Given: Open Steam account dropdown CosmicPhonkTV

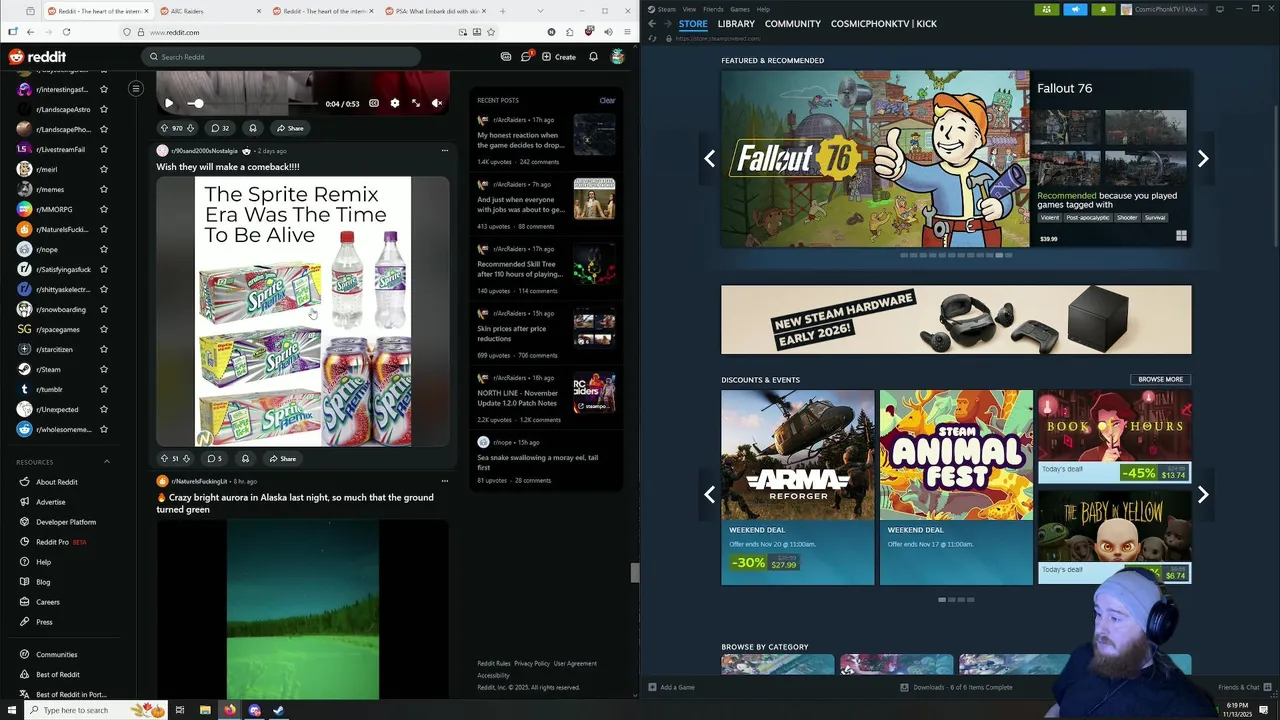Looking at the screenshot, I should pos(1163,9).
